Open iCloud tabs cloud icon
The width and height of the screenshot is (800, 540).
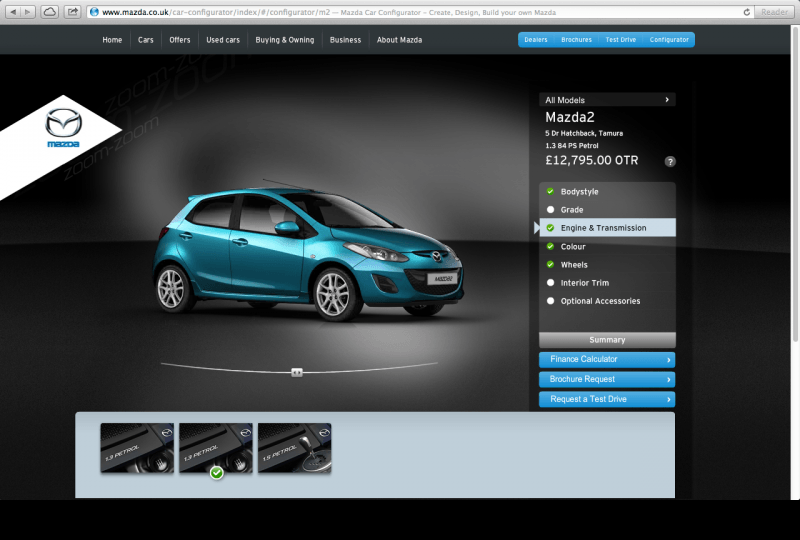point(49,12)
